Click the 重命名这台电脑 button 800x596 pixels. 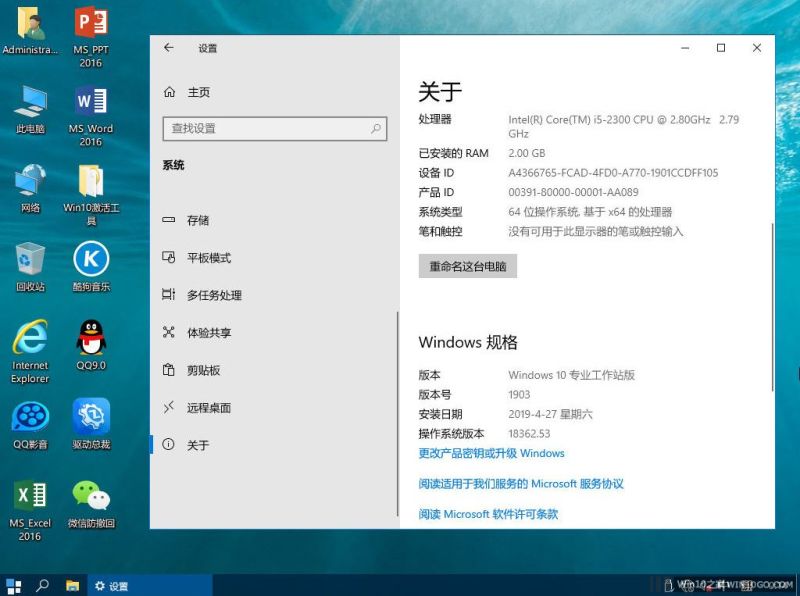tap(467, 267)
